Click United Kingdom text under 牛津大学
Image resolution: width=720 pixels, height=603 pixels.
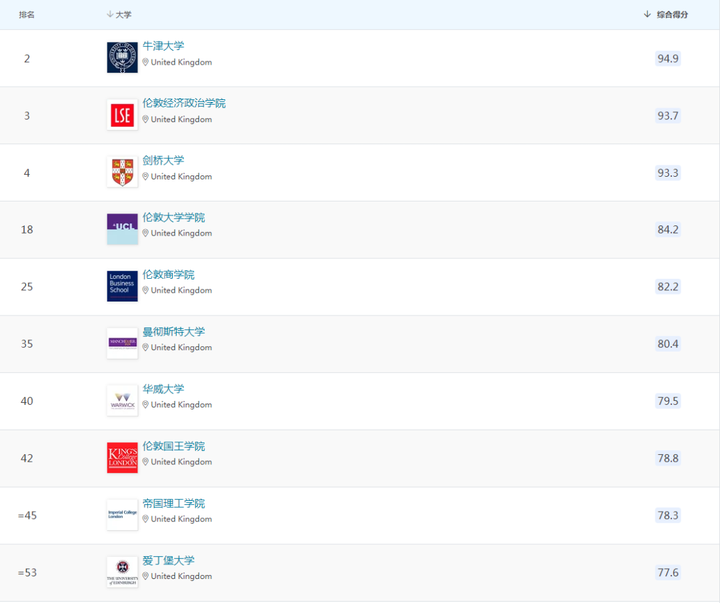[x=181, y=62]
